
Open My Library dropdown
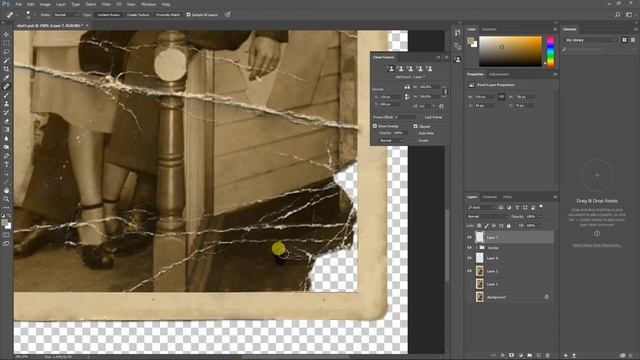(x=591, y=40)
